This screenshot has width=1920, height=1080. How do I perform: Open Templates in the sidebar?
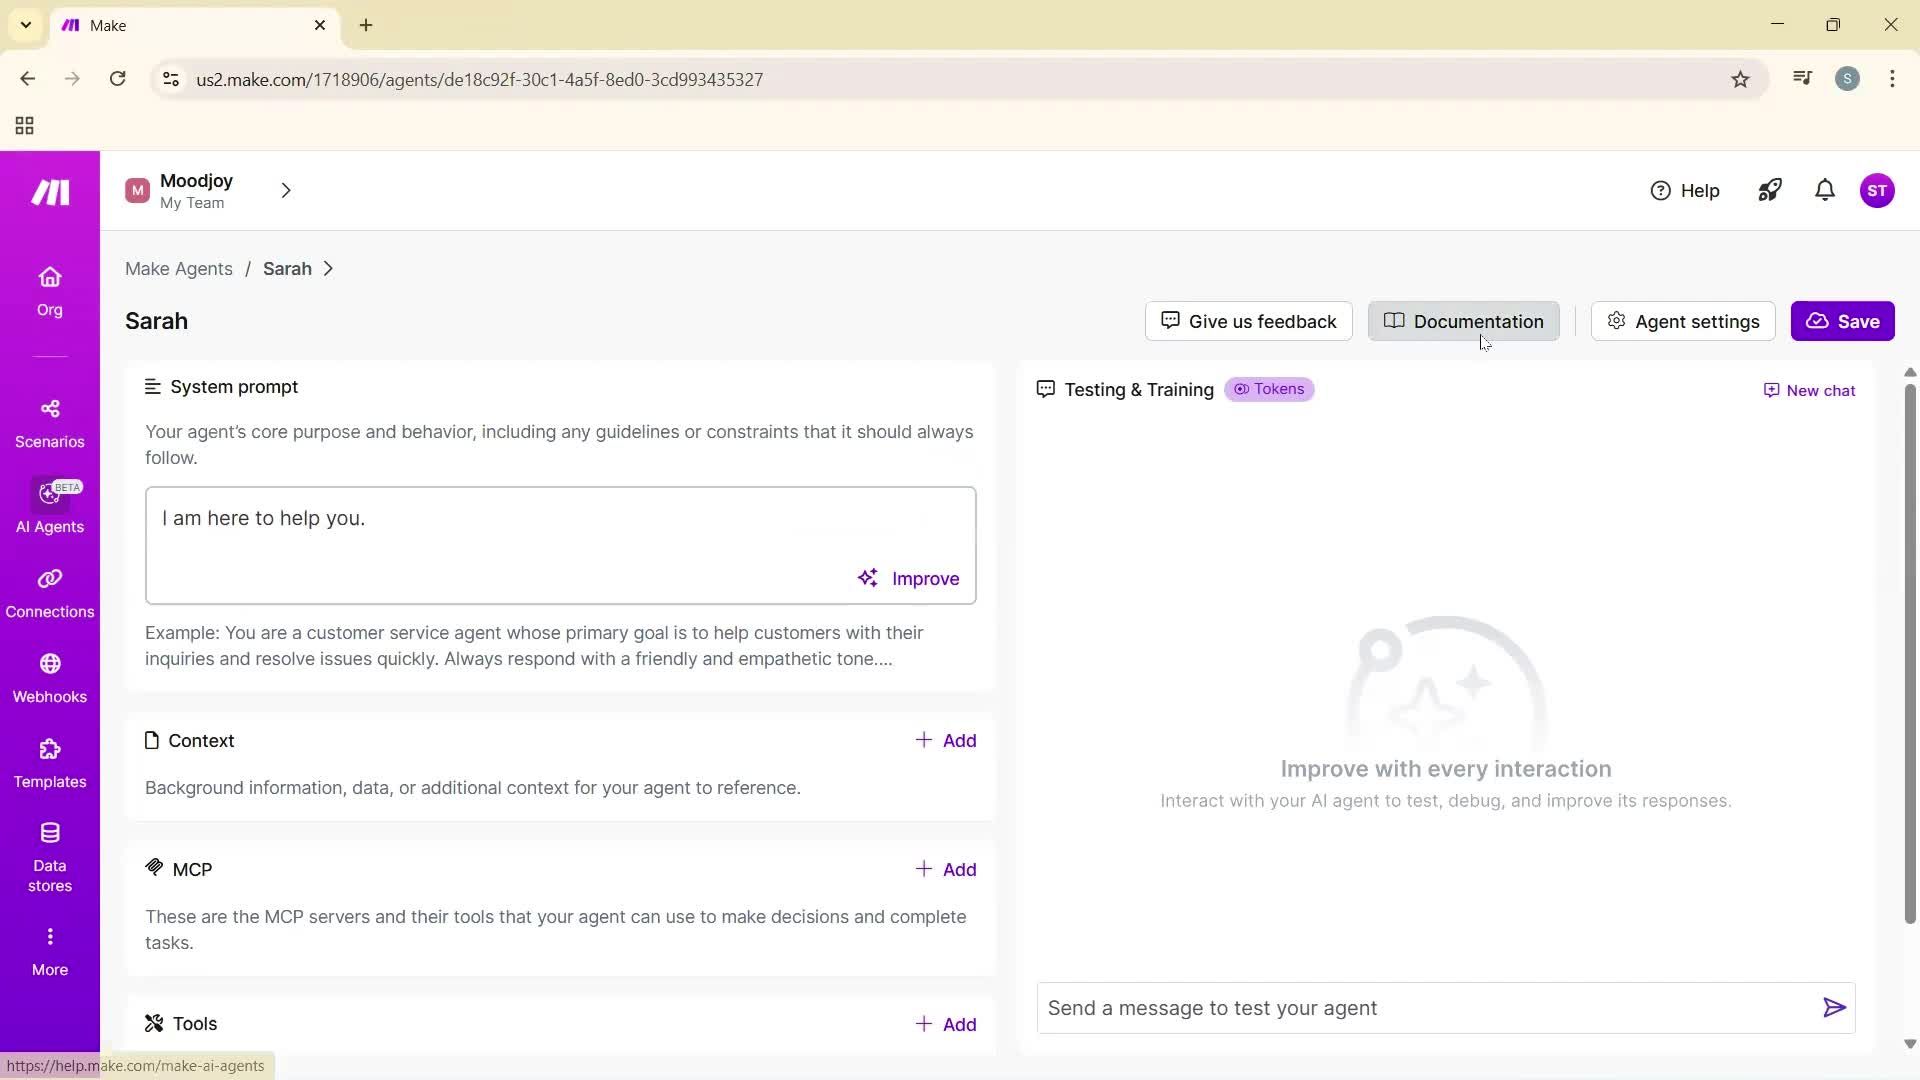[49, 763]
